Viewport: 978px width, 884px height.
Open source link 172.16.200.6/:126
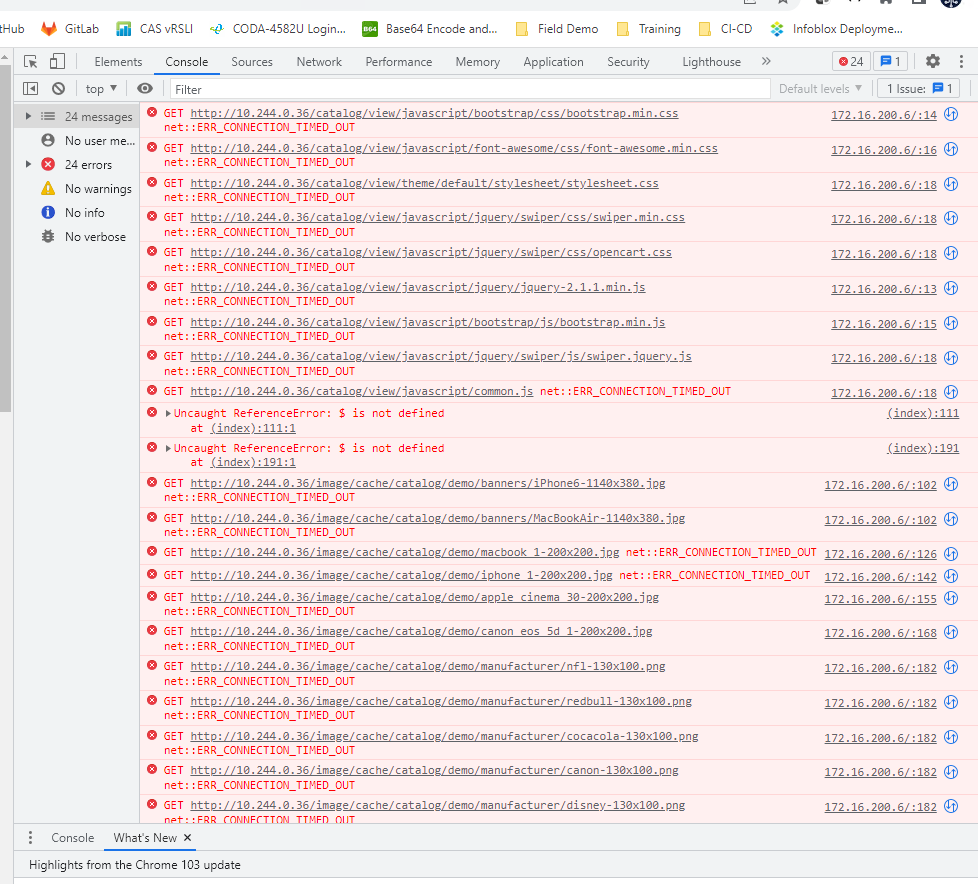coord(881,554)
